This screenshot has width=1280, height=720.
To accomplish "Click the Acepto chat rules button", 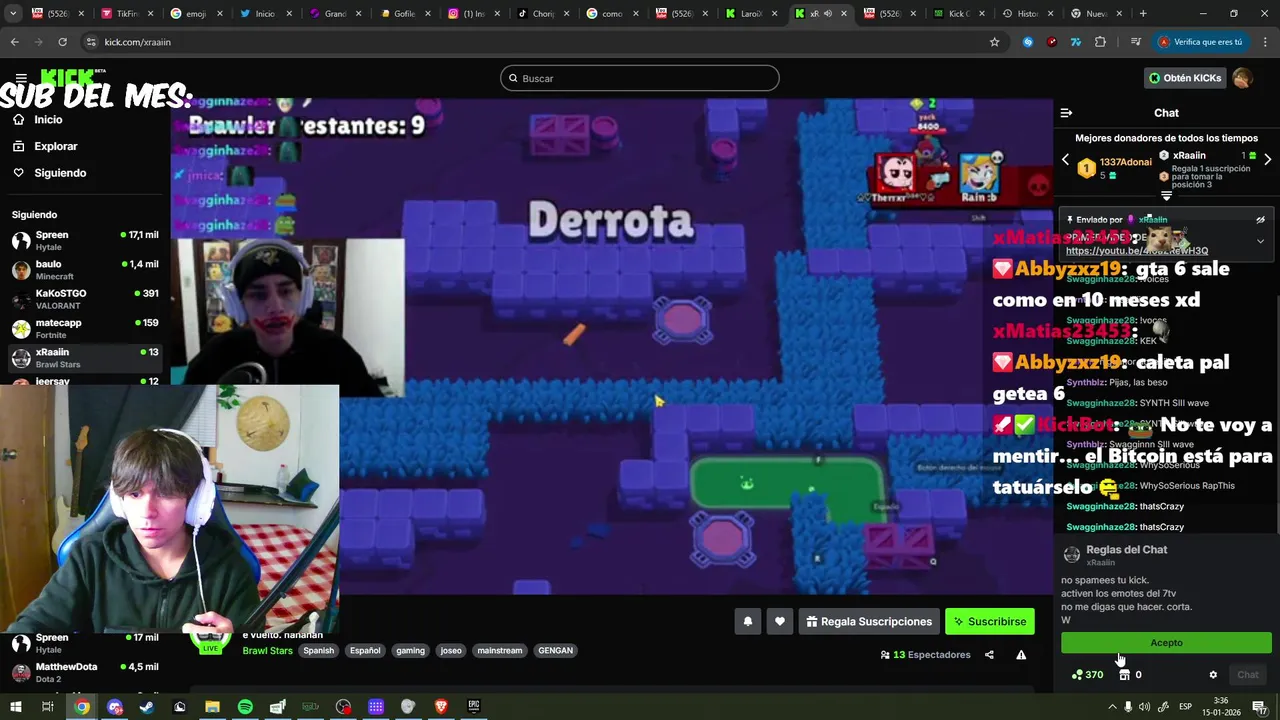I will point(1166,643).
